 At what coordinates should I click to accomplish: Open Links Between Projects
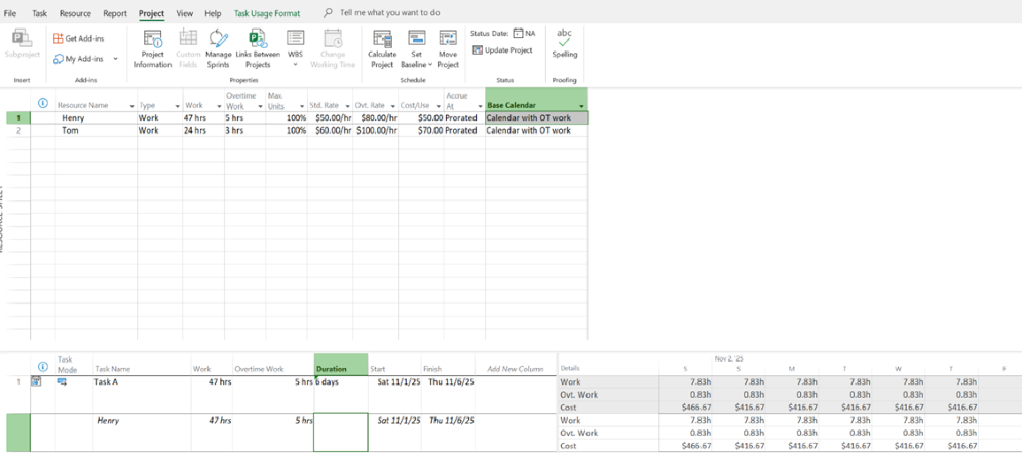click(x=257, y=49)
